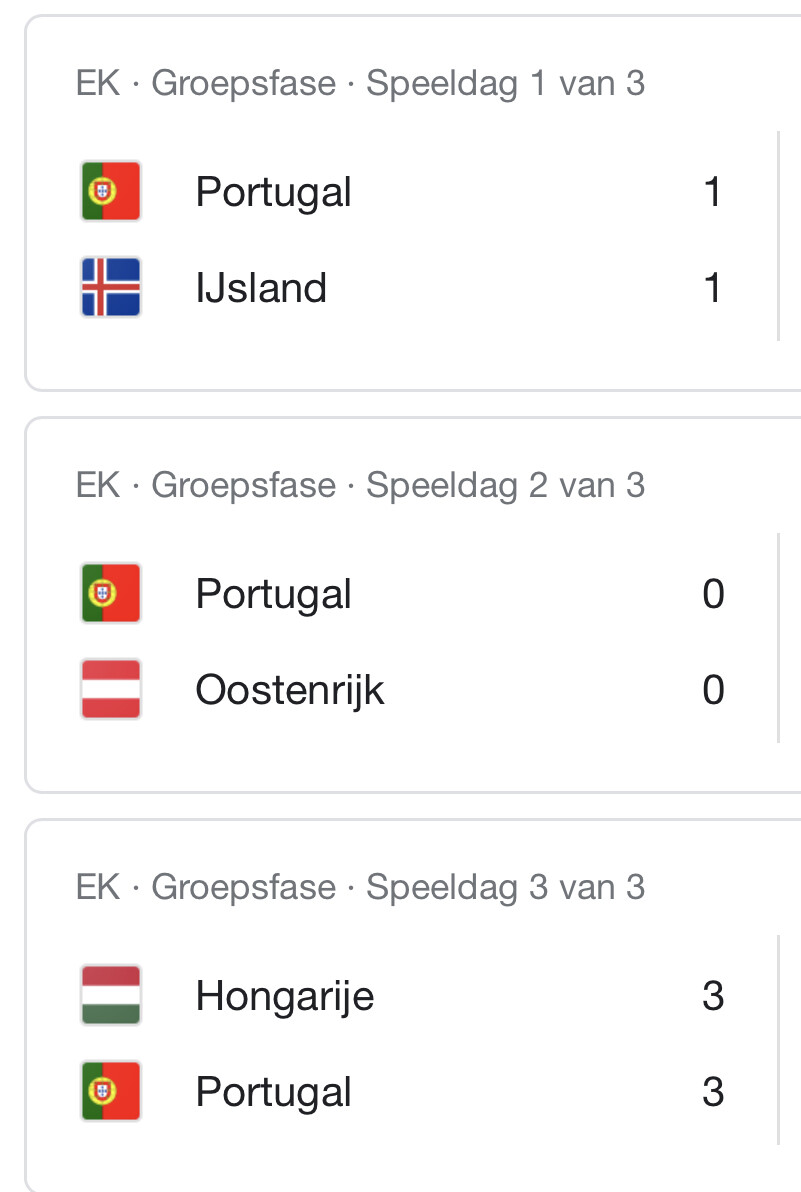The width and height of the screenshot is (801, 1192).
Task: Click the Hongarije flag icon
Action: 111,994
